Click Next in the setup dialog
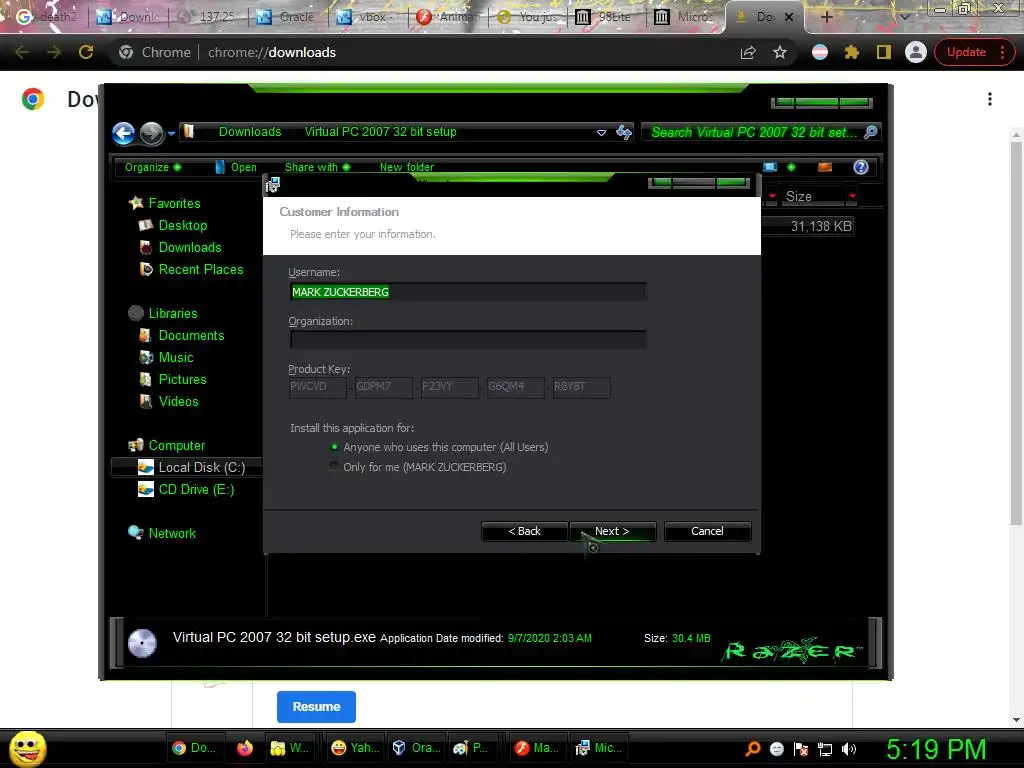Screen dimensions: 1024x768 612,531
